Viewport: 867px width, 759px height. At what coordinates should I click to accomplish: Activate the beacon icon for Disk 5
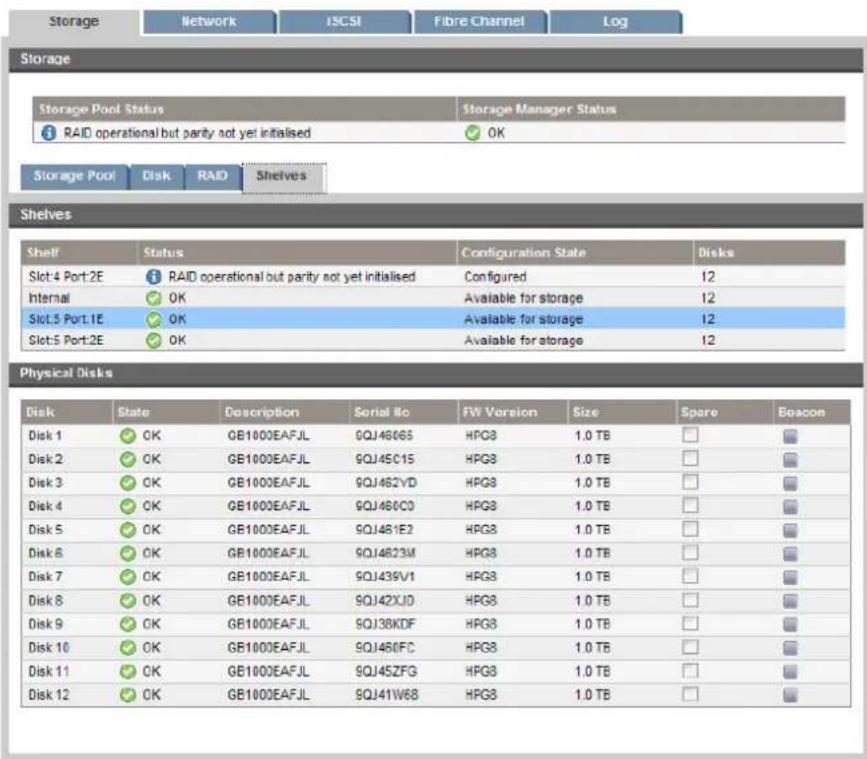coord(790,530)
